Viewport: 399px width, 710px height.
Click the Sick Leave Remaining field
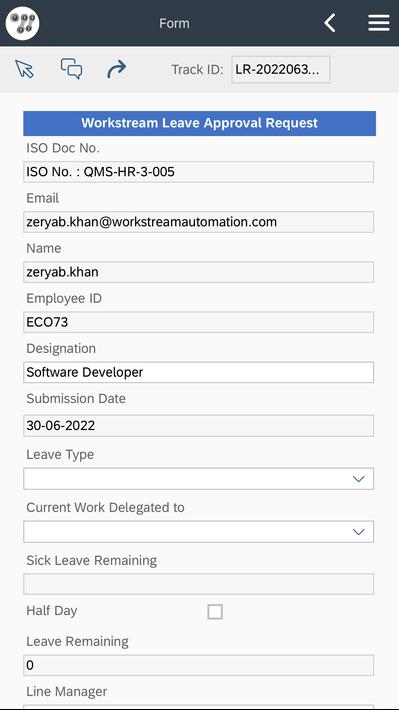198,584
